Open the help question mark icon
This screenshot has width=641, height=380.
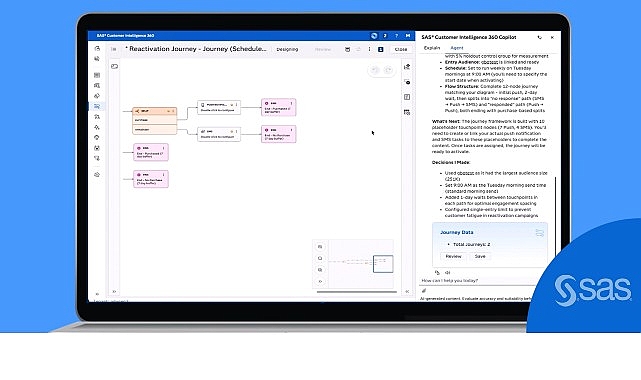tap(396, 36)
